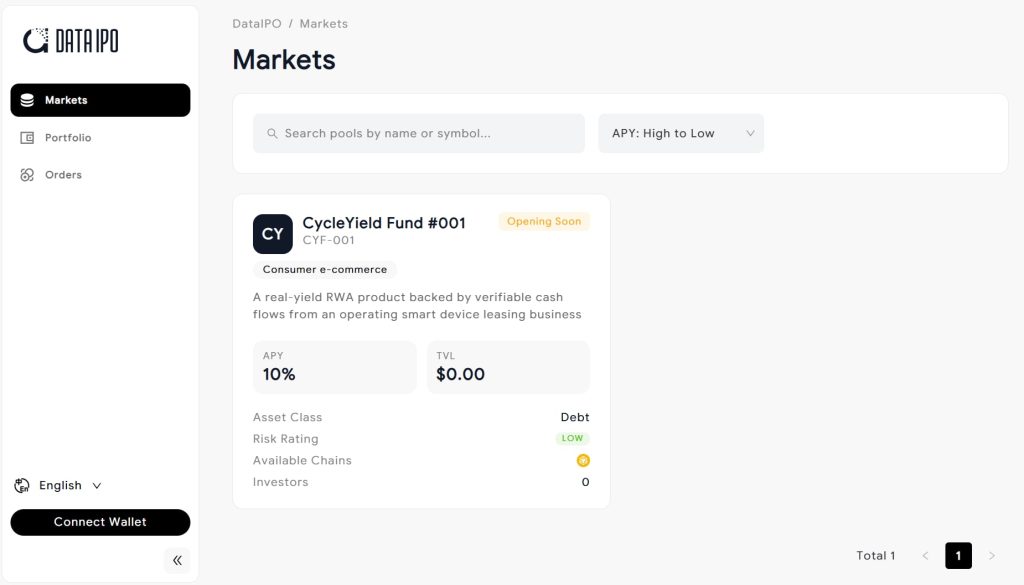Click the next page arrow
Screen dimensions: 1024x585
991,556
